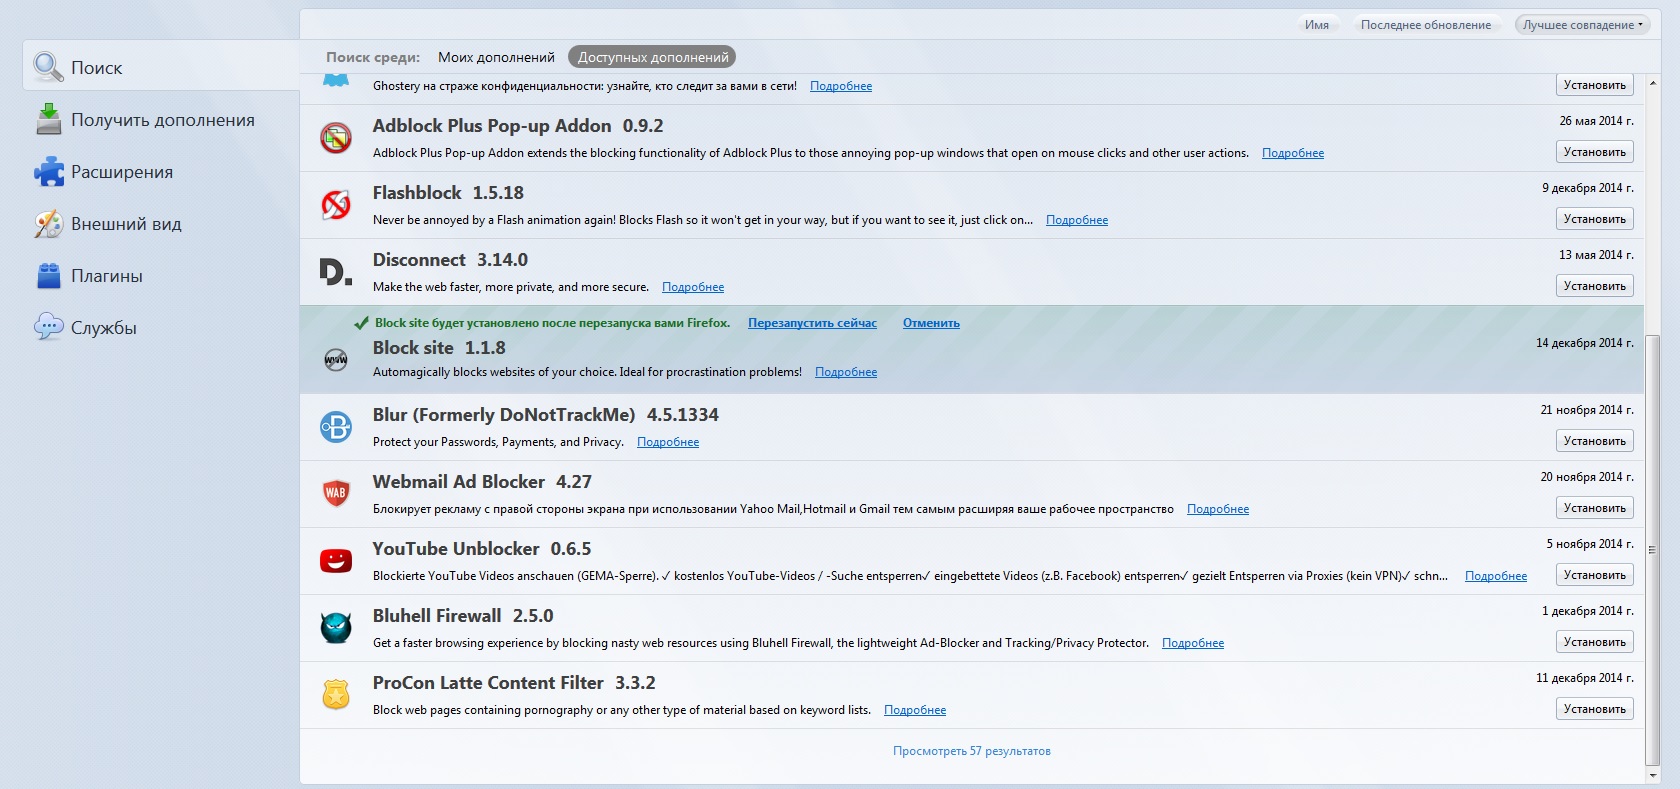
Task: Click the Bluhell Firewall icon
Action: (336, 628)
